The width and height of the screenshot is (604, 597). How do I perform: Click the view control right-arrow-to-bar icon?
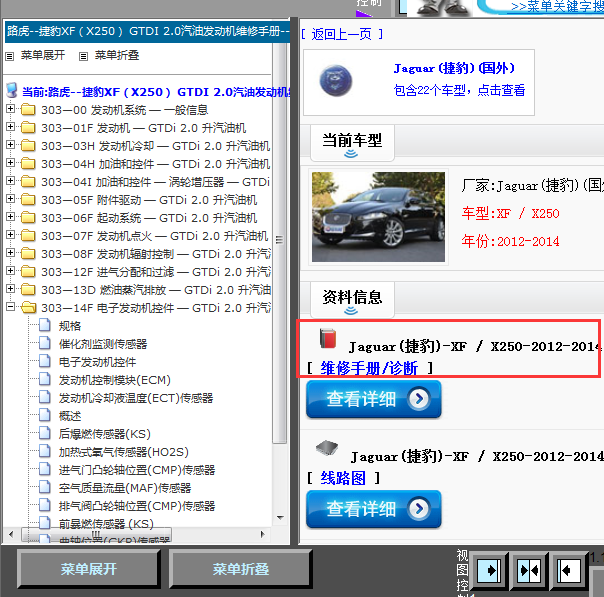coord(489,570)
